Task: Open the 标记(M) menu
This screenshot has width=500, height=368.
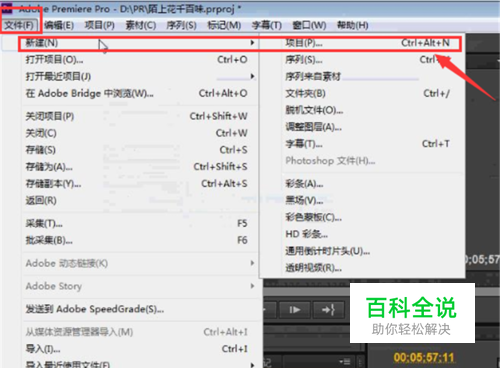Action: (x=224, y=25)
